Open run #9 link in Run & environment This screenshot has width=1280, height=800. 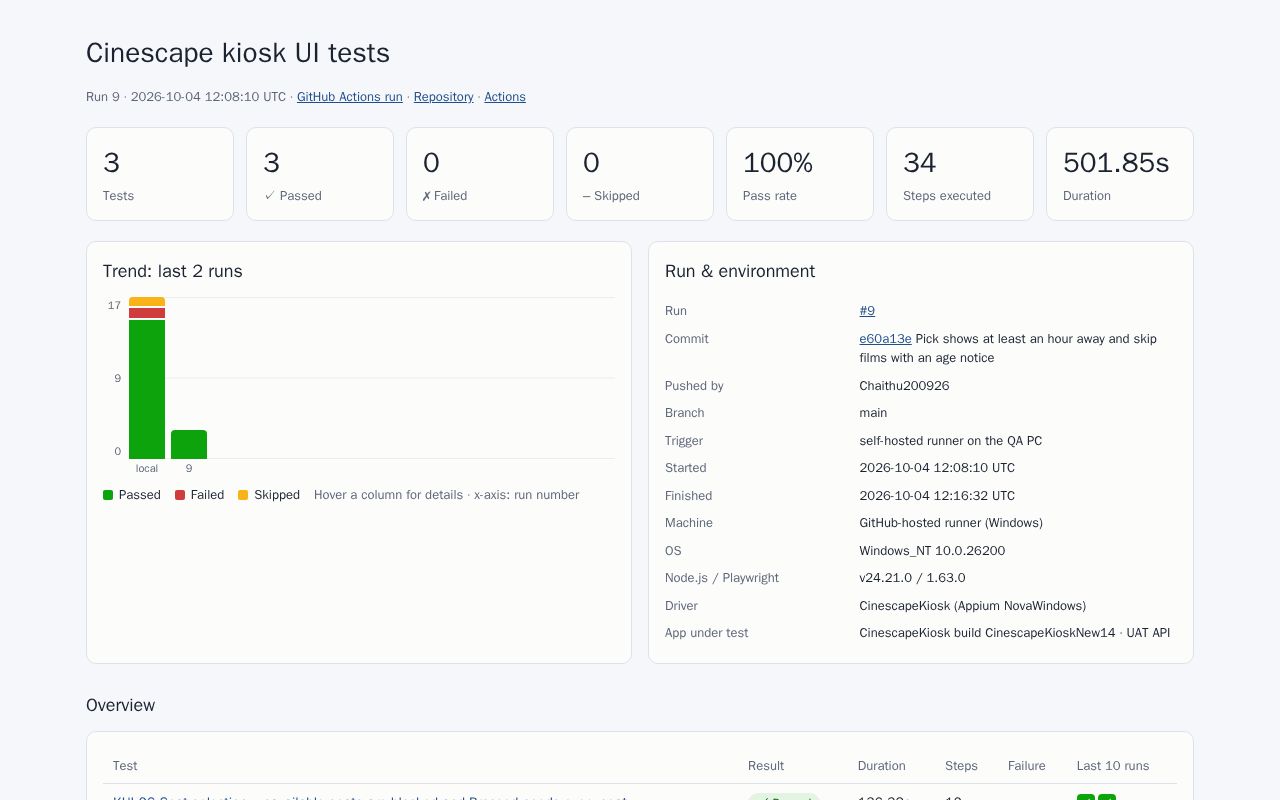click(867, 311)
